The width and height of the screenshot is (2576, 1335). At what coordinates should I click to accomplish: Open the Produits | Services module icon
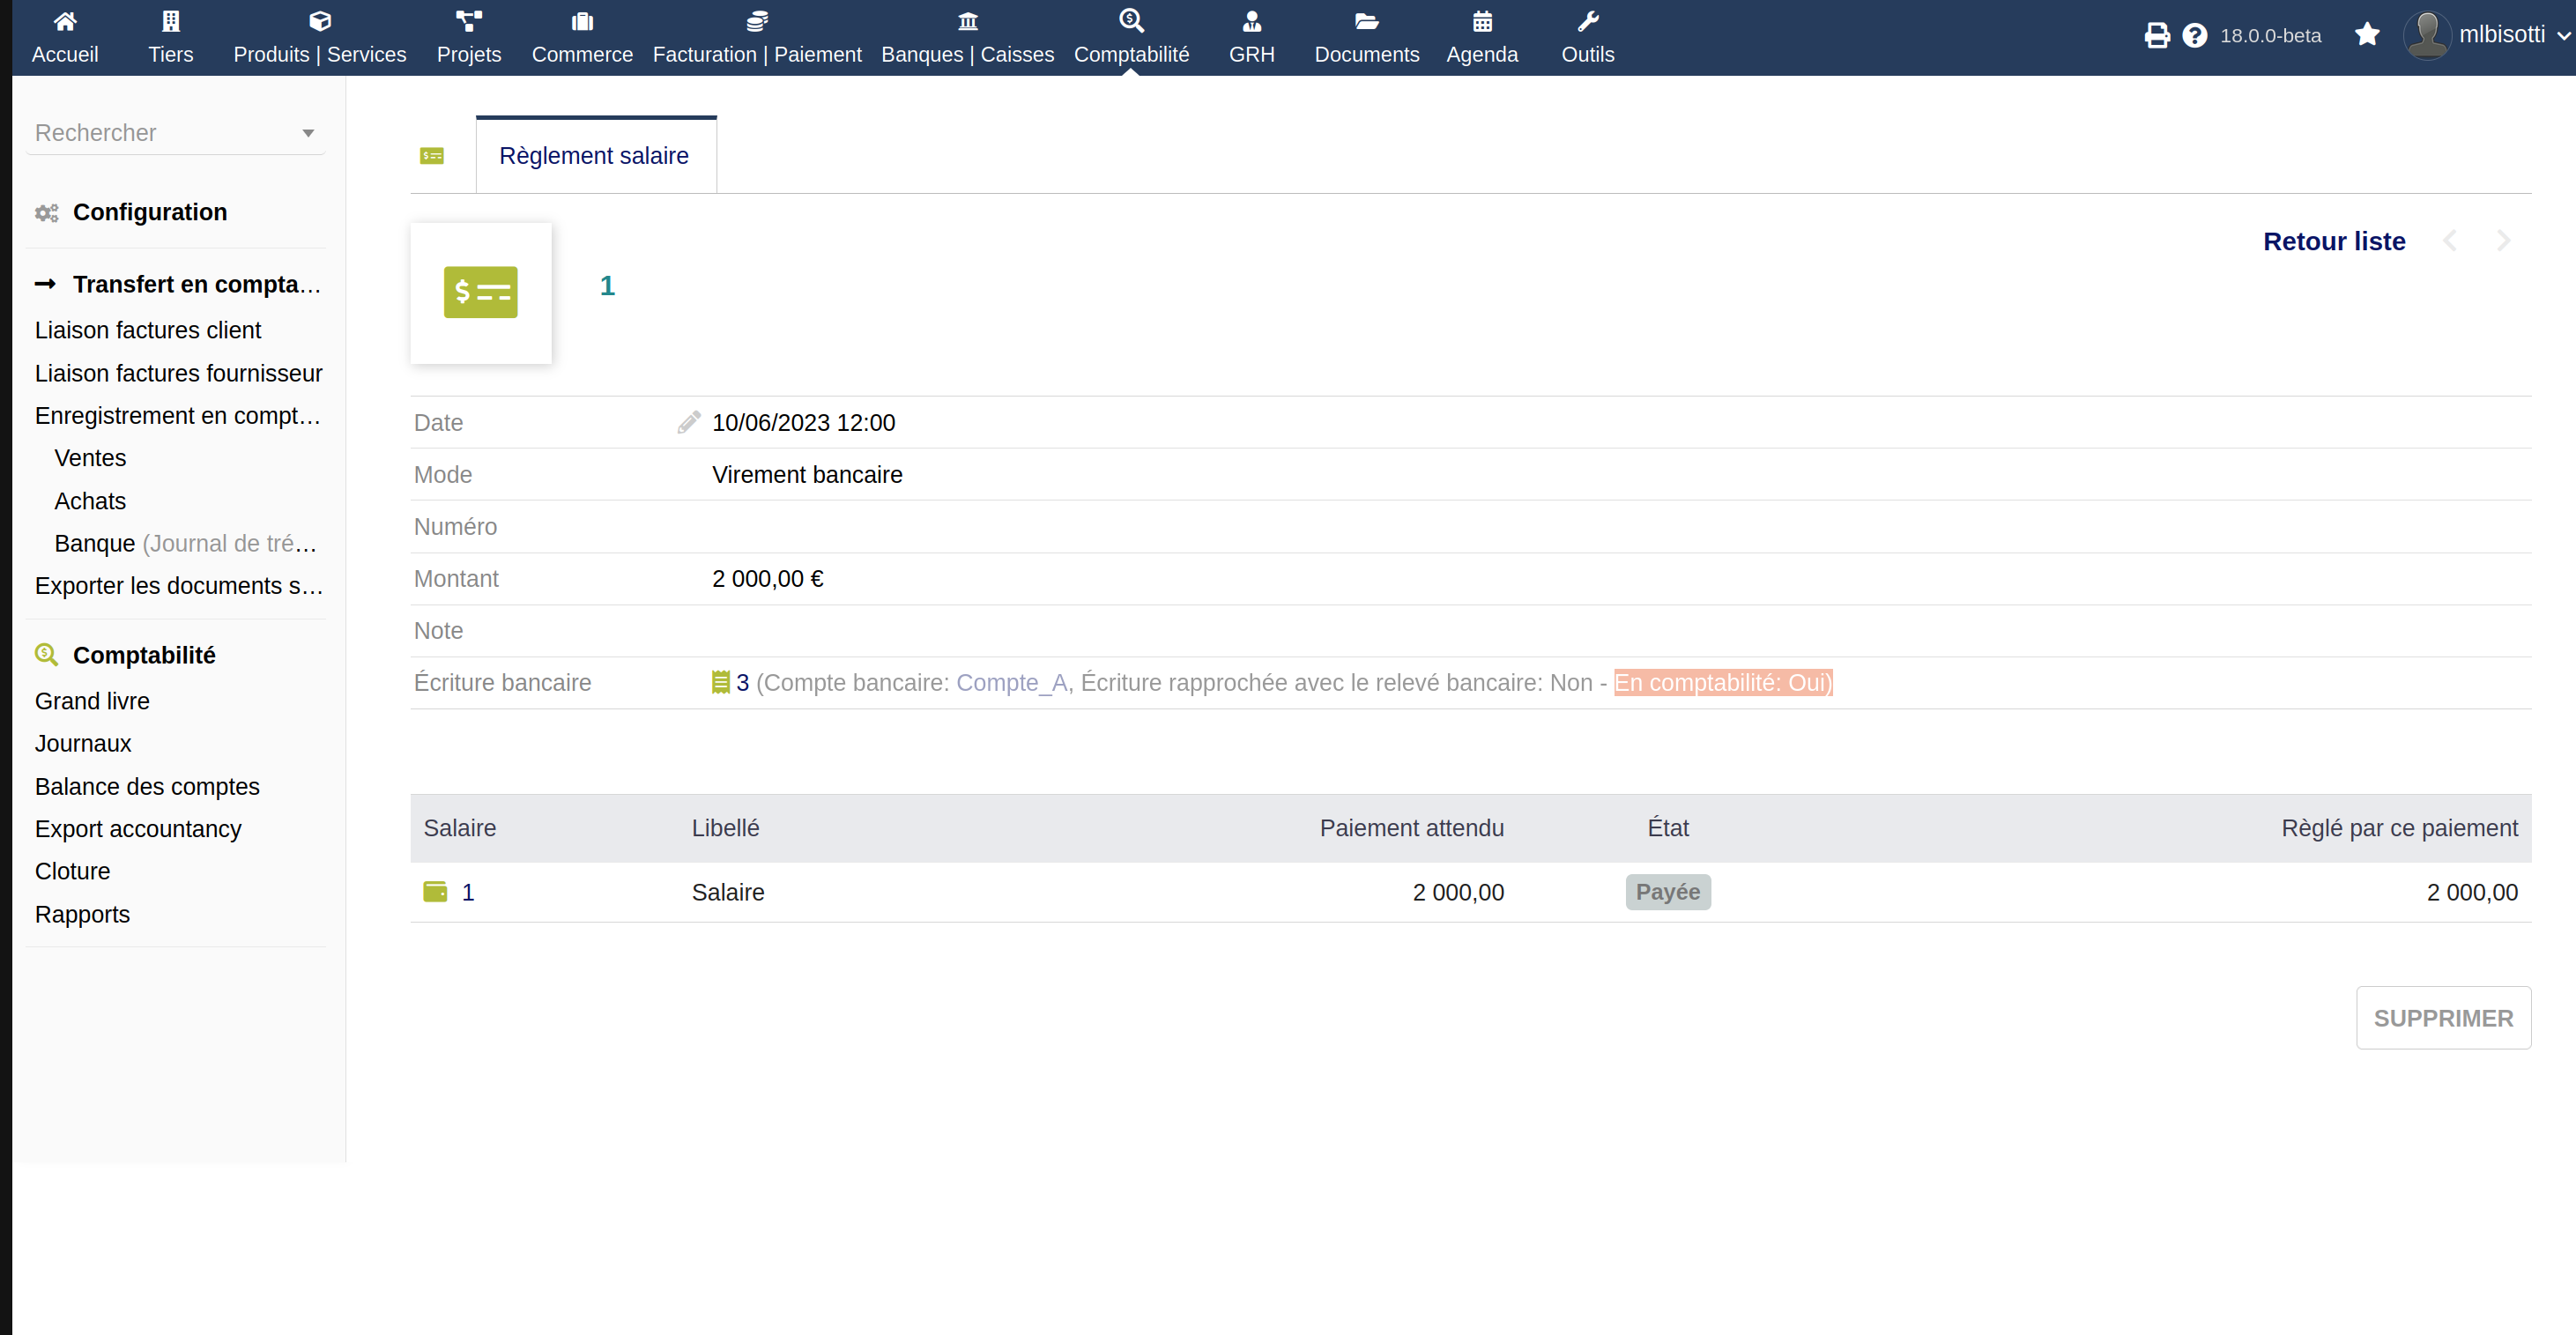(x=319, y=19)
